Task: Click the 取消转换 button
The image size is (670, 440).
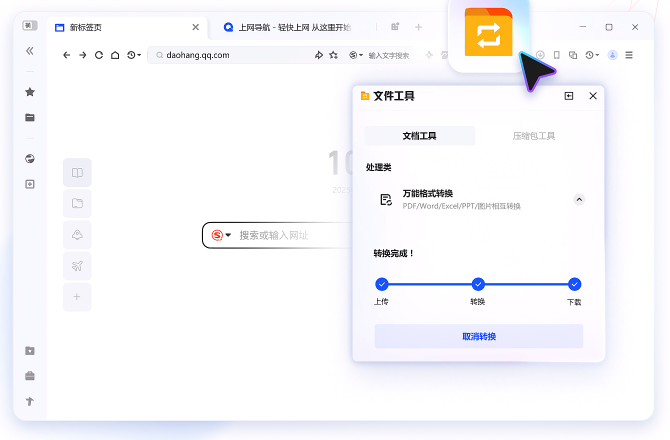Action: tap(479, 336)
